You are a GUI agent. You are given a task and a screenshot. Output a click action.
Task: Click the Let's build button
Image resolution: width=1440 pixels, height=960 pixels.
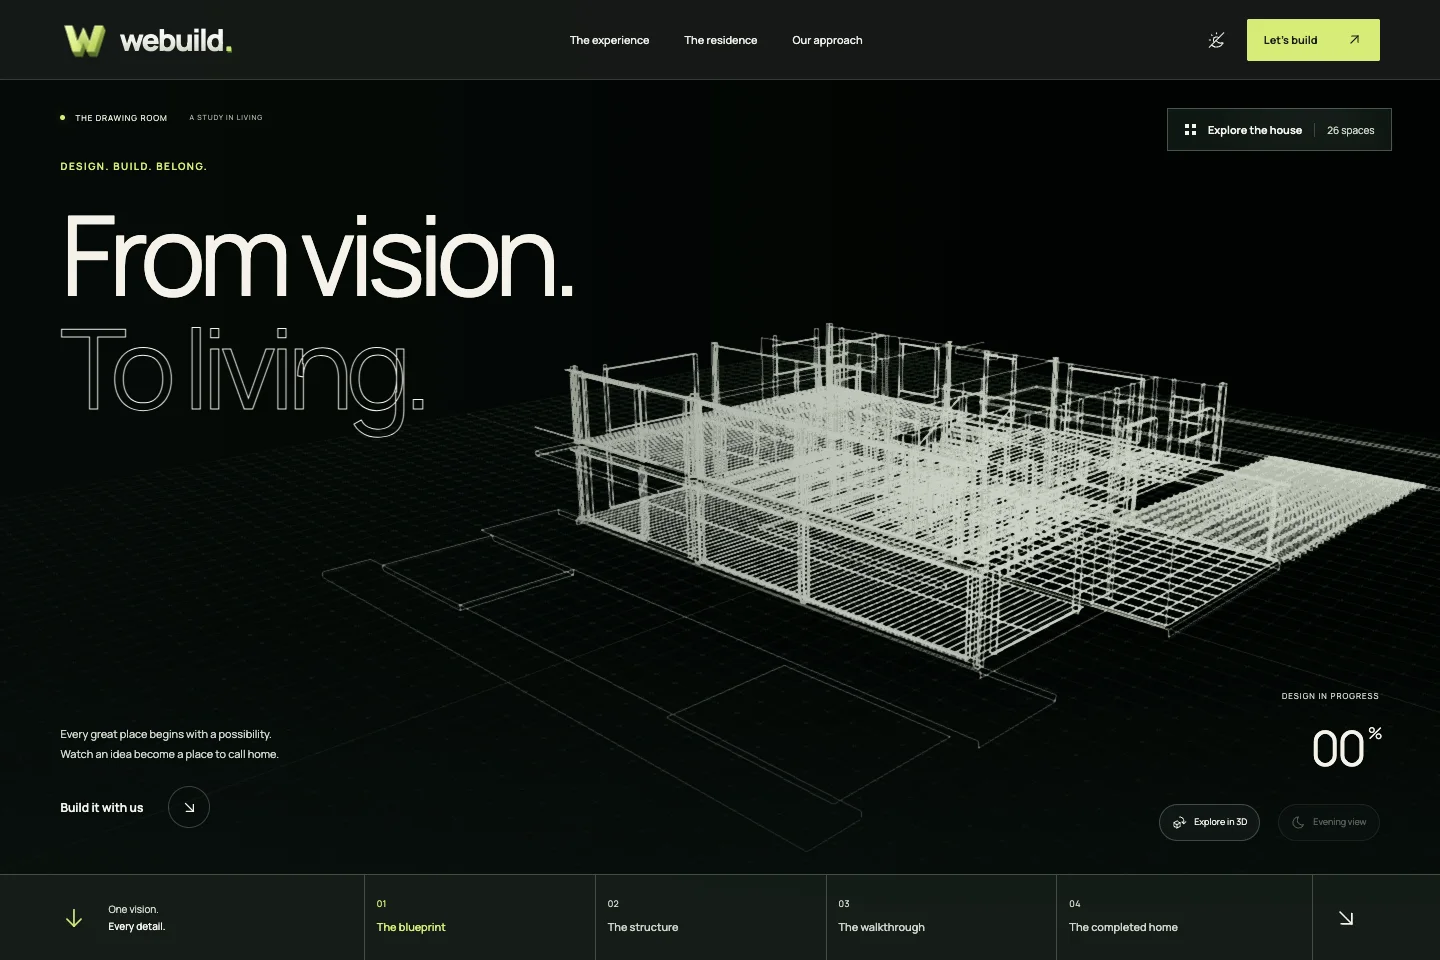tap(1313, 40)
